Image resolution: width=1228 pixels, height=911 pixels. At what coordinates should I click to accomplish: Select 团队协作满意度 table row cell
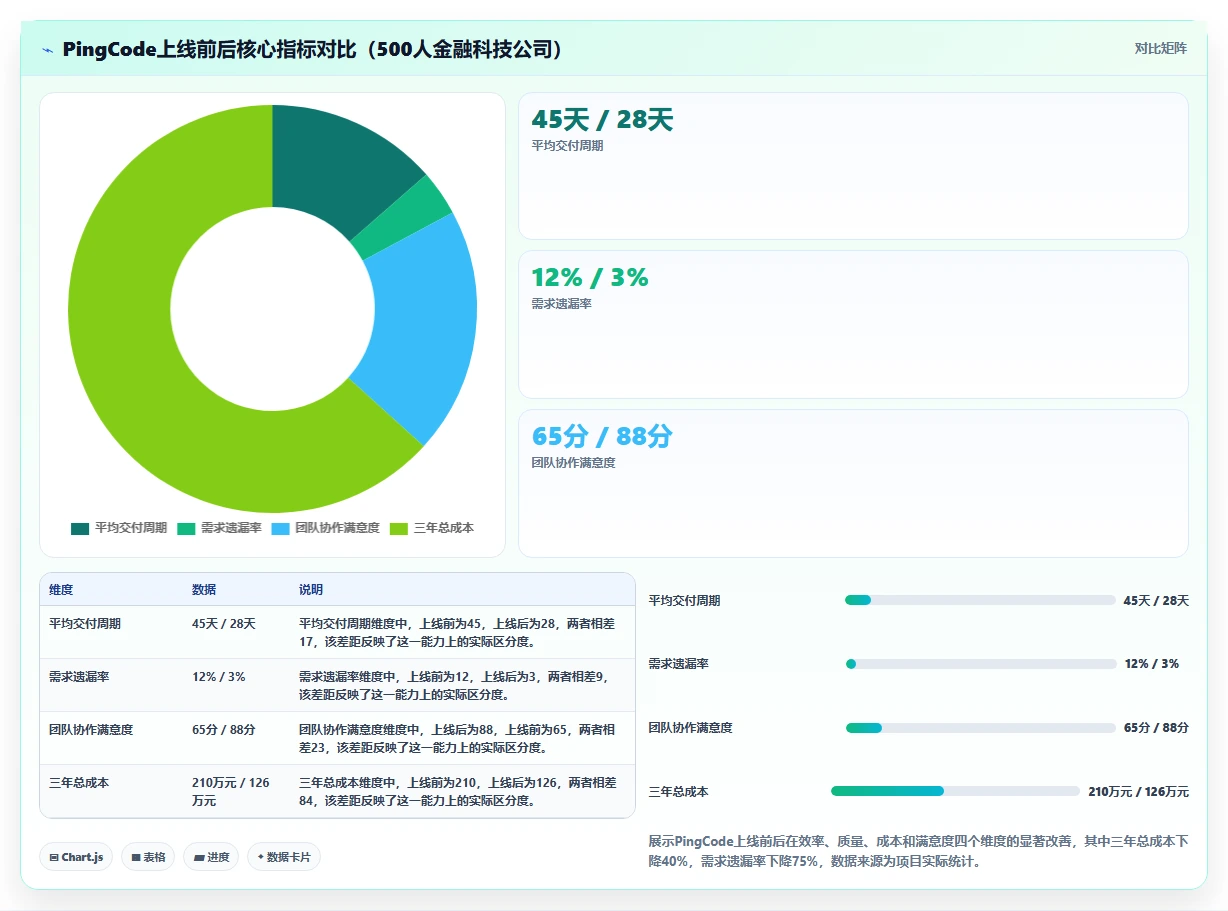(x=91, y=730)
